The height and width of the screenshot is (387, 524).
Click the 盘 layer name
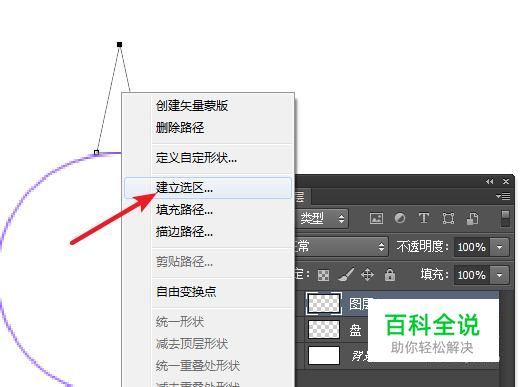coord(355,330)
